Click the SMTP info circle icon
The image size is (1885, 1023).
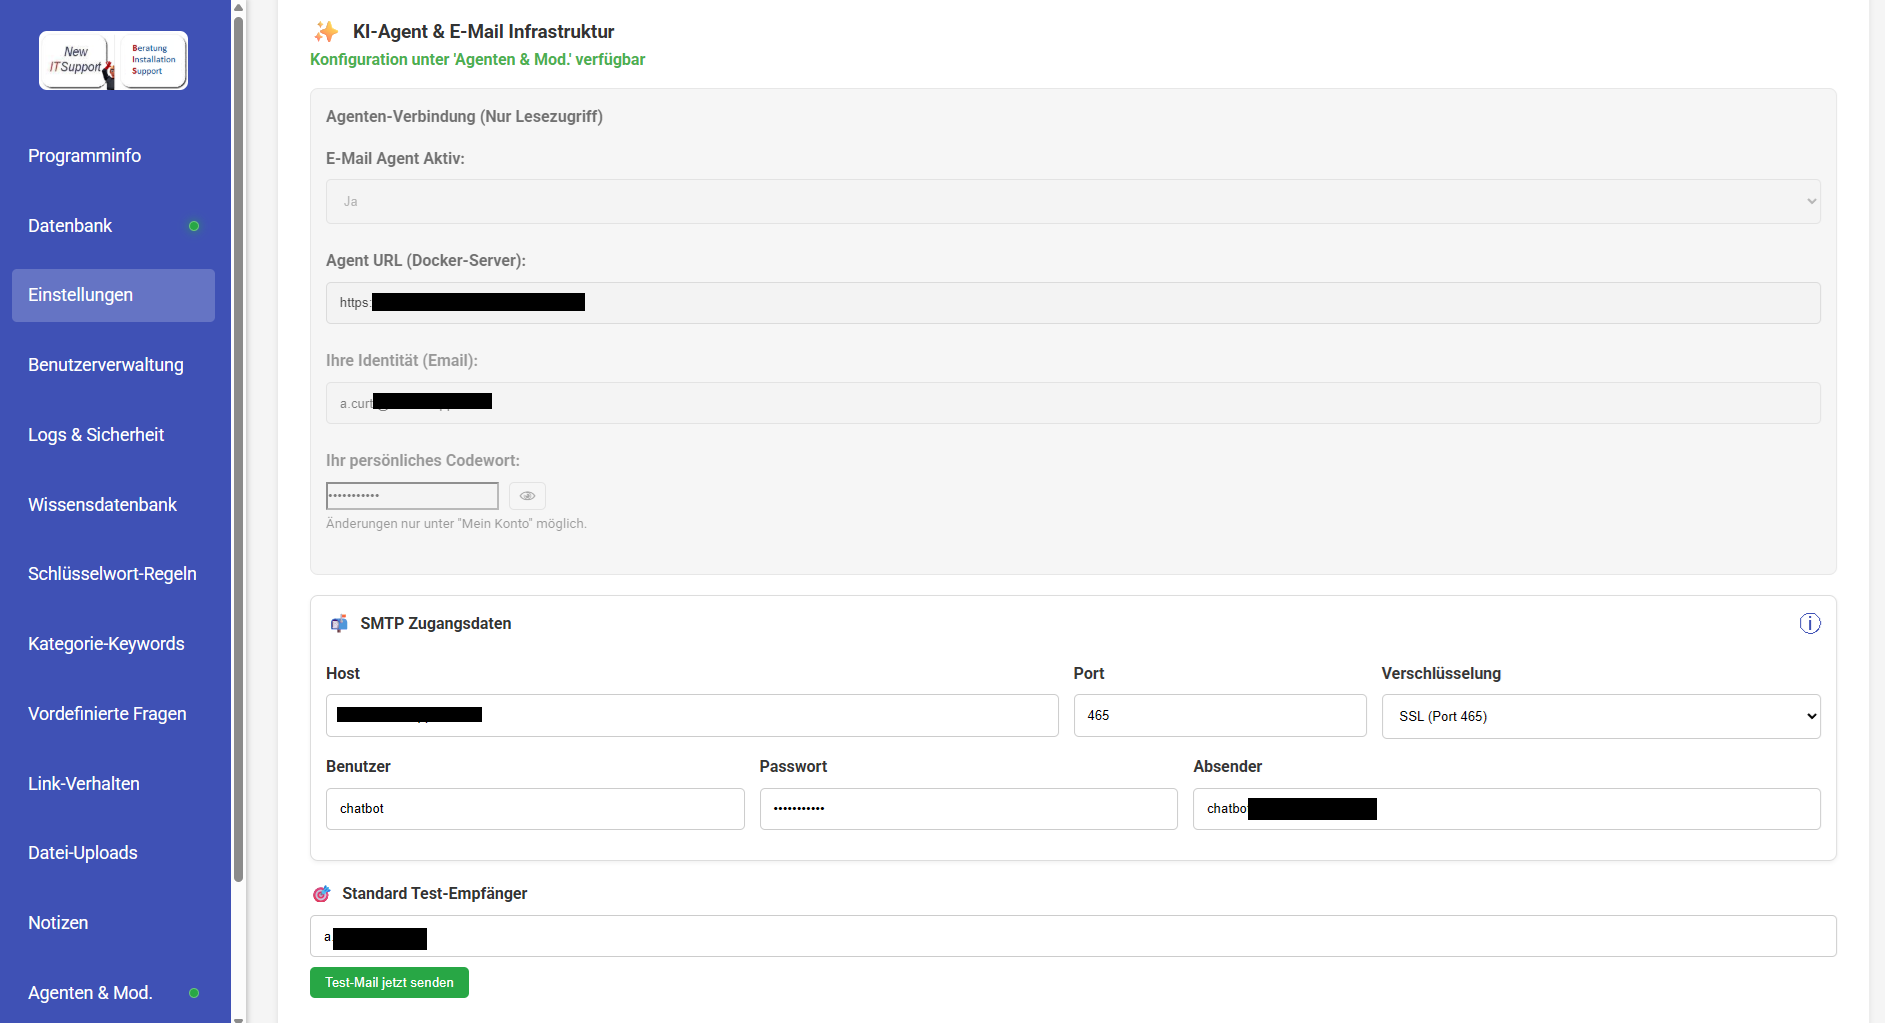click(x=1809, y=624)
